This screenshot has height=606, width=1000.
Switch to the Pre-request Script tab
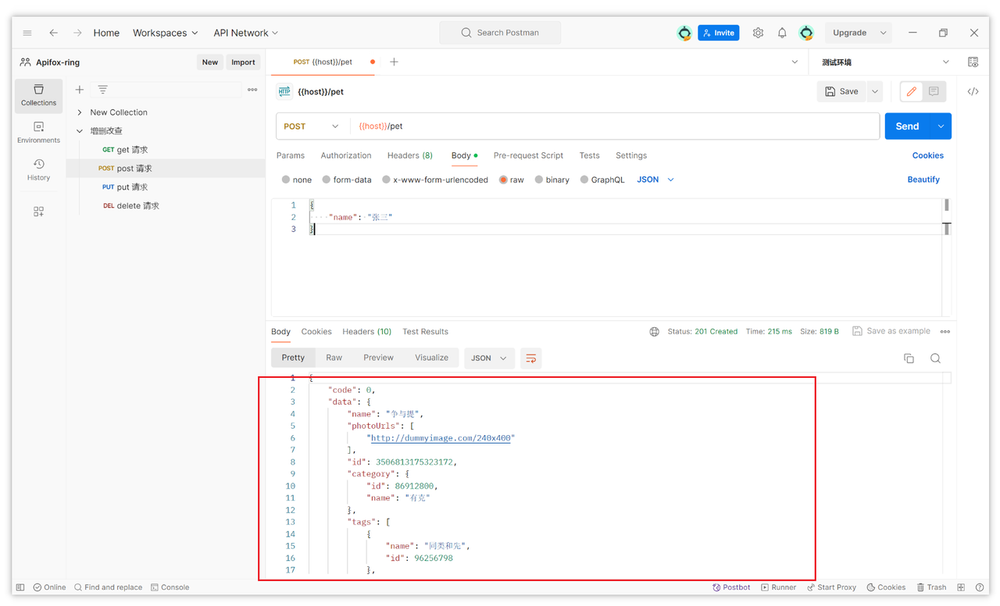click(x=528, y=156)
